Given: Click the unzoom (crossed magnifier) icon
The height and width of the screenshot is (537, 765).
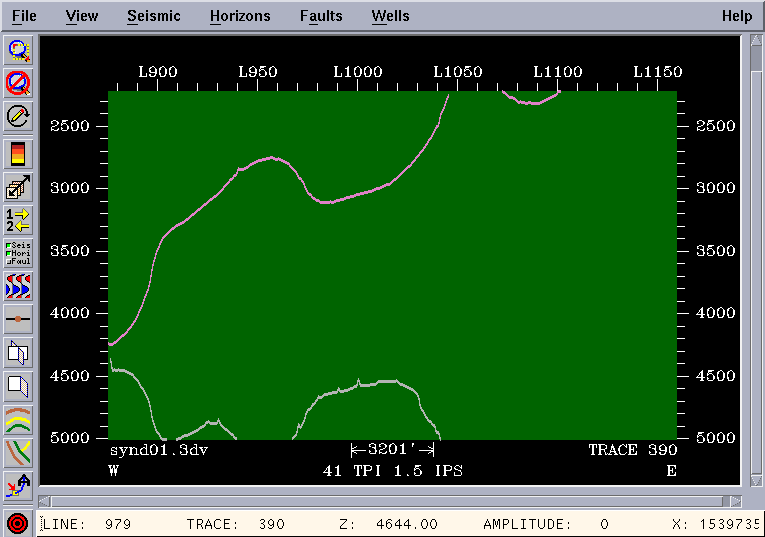Looking at the screenshot, I should pos(18,82).
